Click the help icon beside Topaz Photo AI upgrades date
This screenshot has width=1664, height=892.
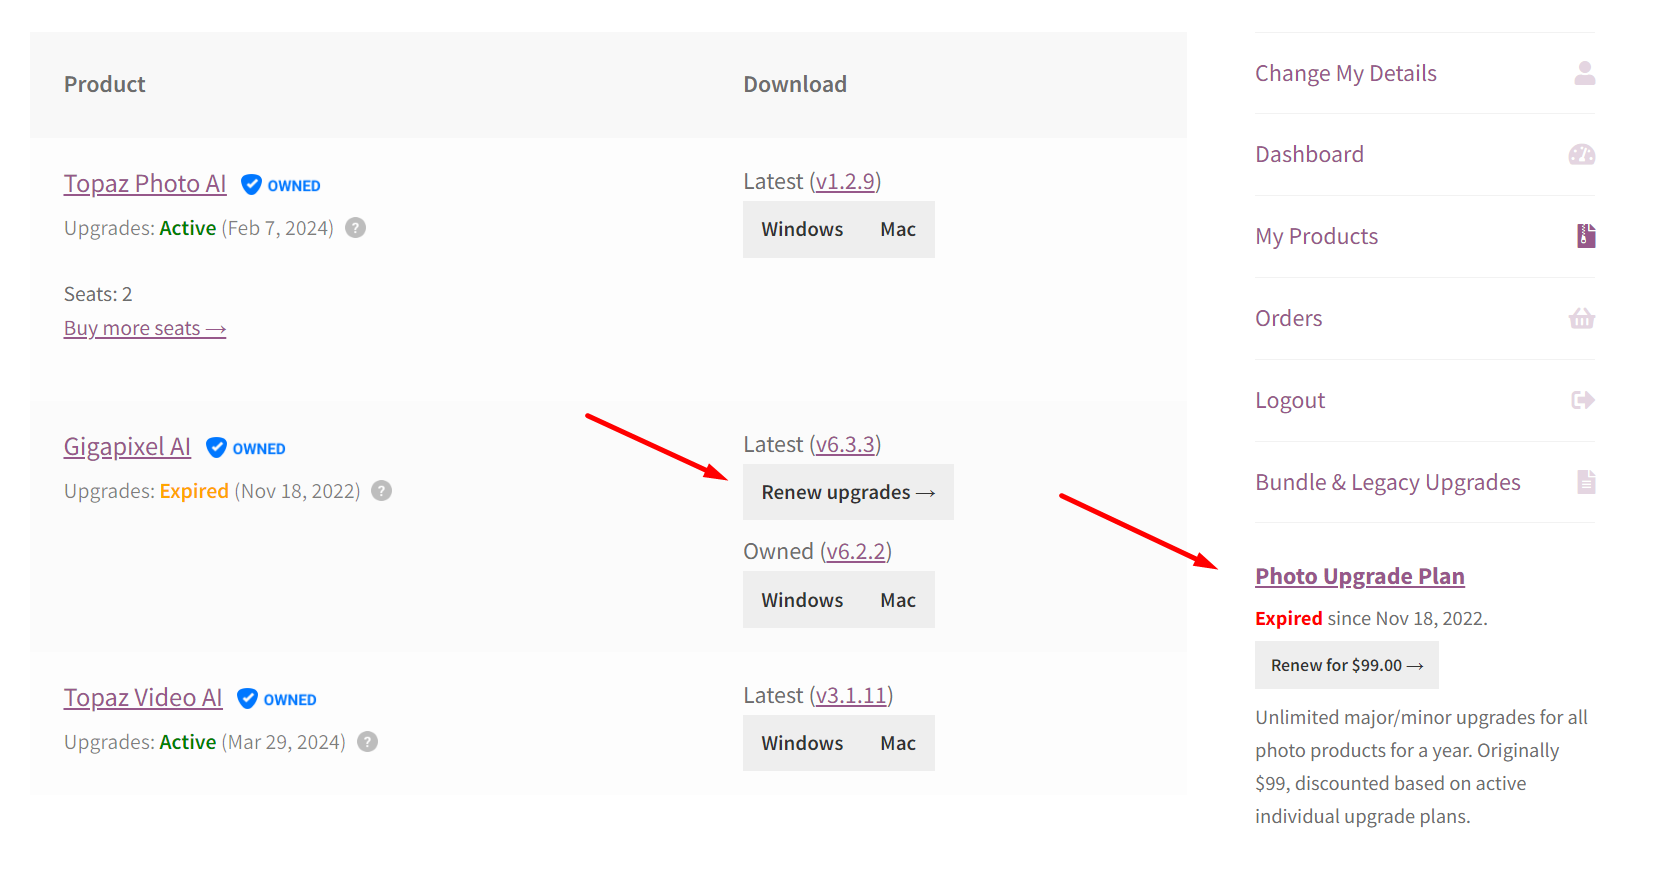[x=355, y=228]
